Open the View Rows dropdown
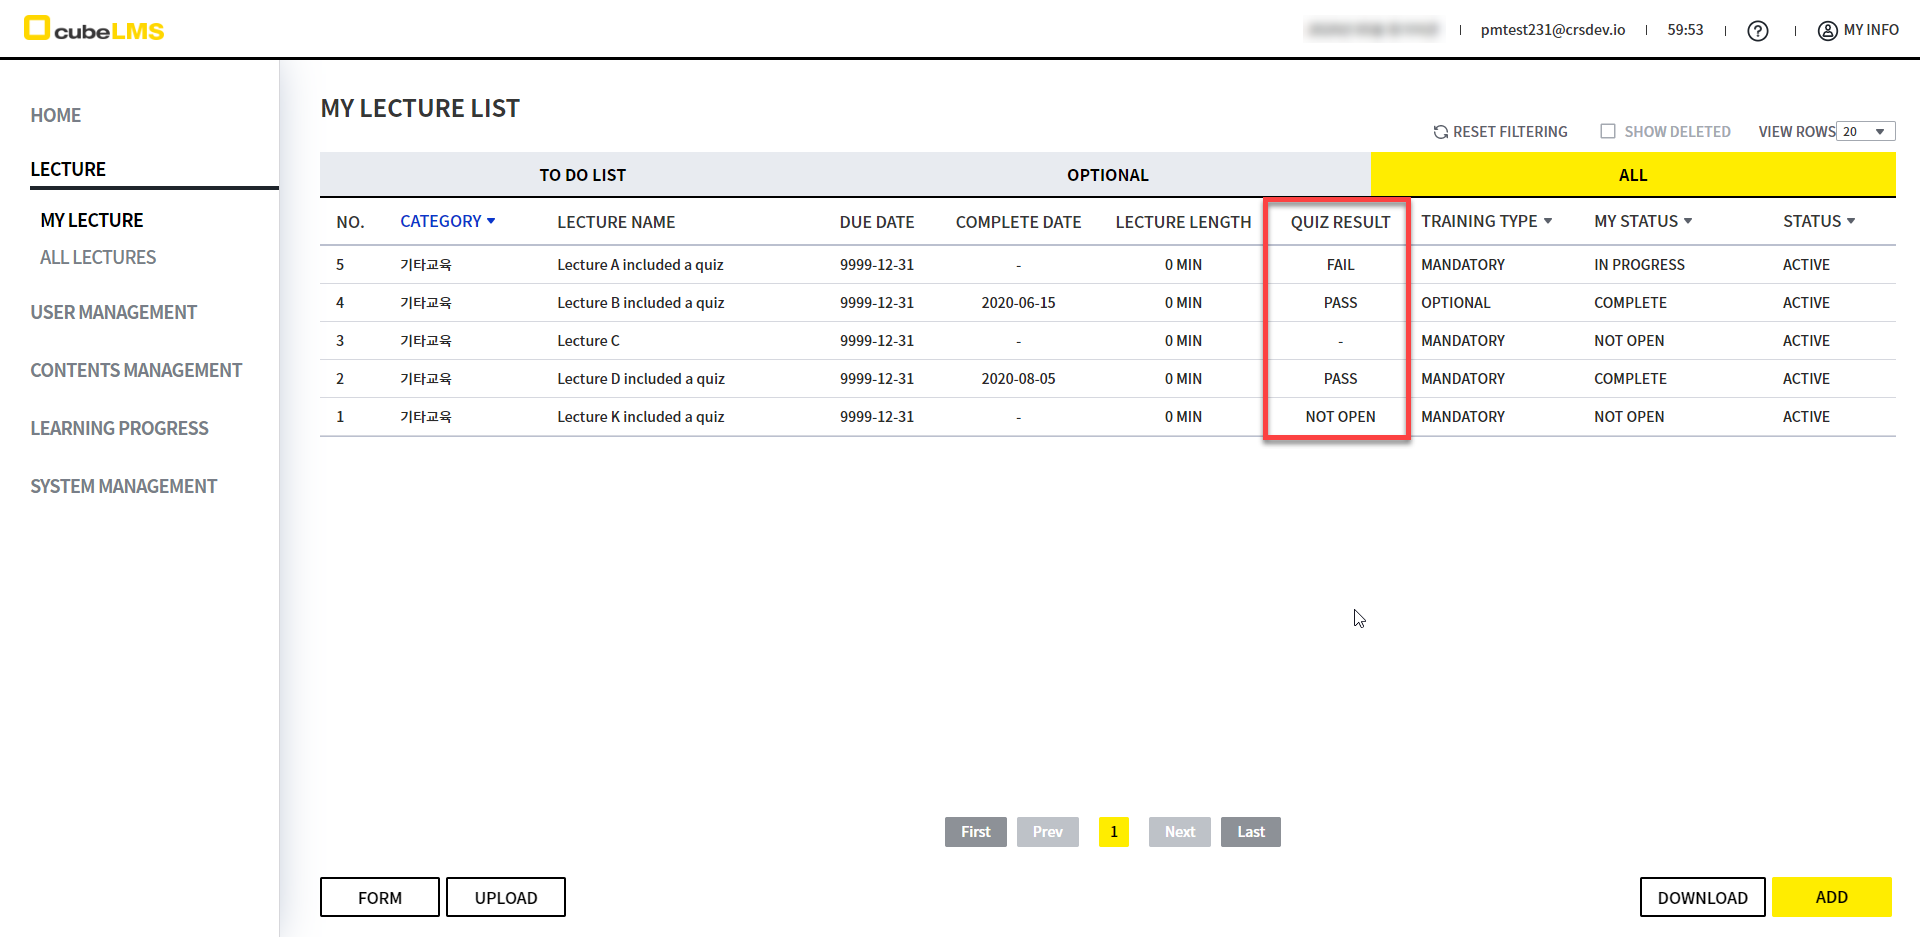1920x937 pixels. click(x=1865, y=132)
